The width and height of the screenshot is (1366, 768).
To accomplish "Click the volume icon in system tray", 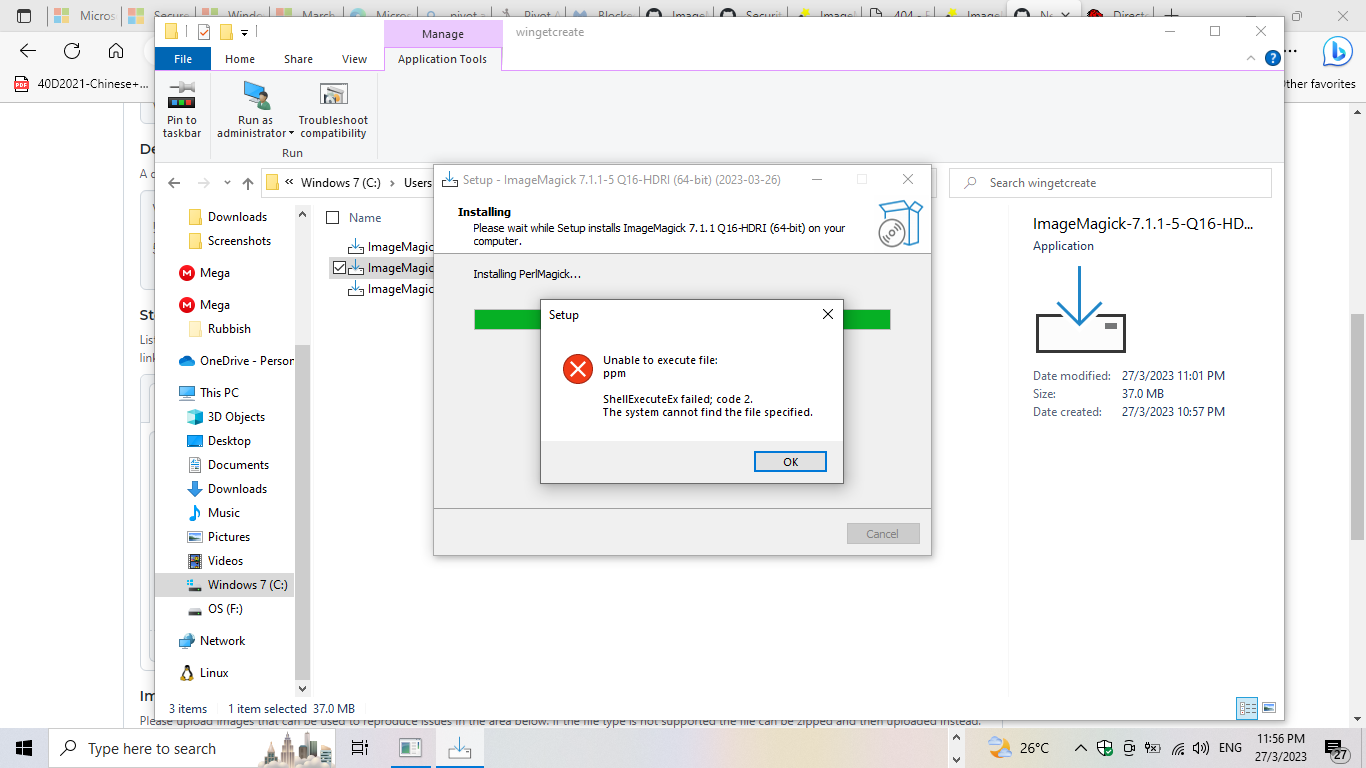I will click(x=1199, y=748).
